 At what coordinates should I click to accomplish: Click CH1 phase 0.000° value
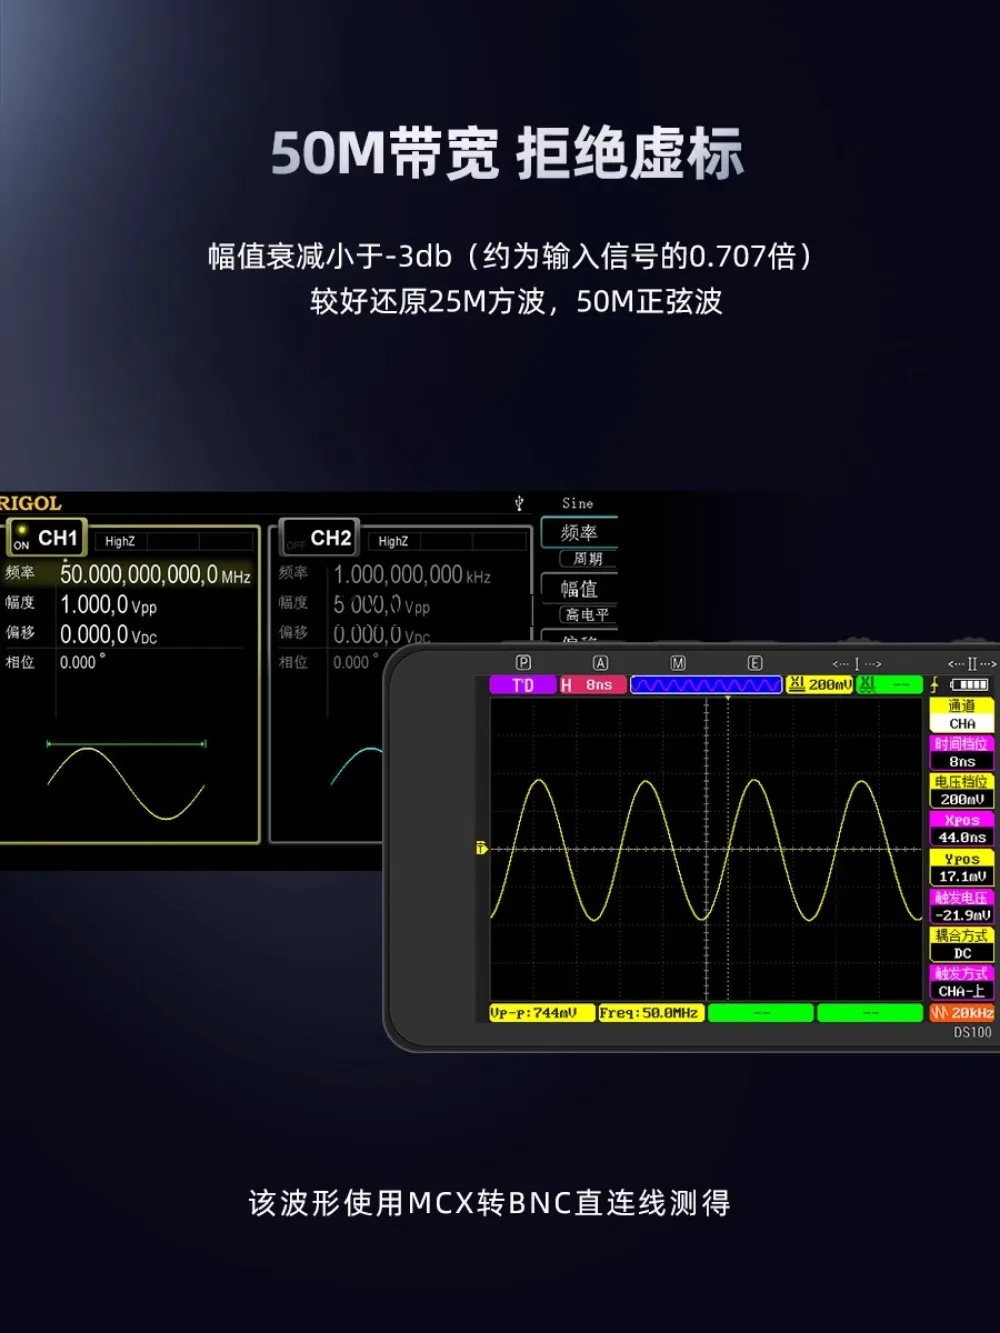82,662
